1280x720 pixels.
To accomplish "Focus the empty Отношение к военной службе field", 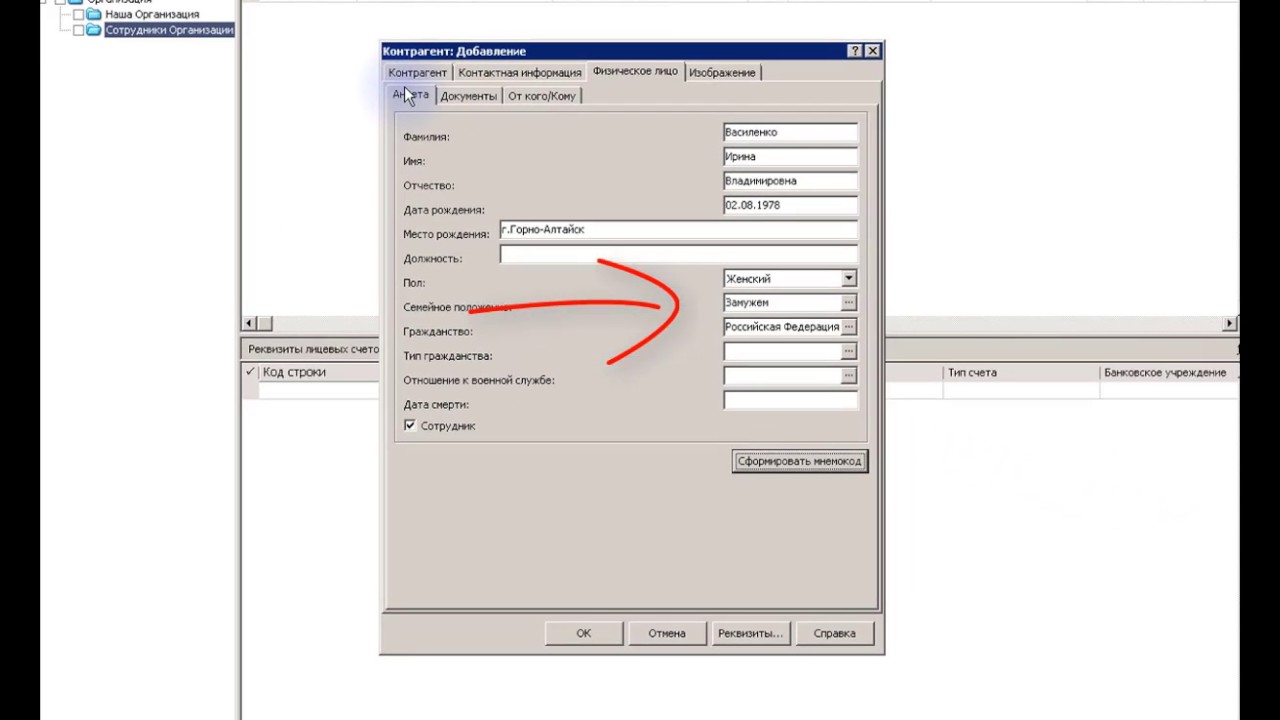I will pos(782,376).
